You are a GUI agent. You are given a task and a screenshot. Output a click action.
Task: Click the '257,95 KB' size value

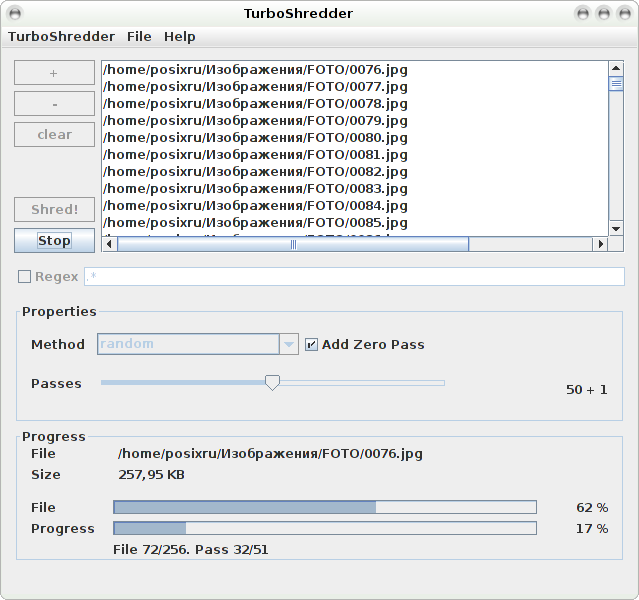pos(151,475)
